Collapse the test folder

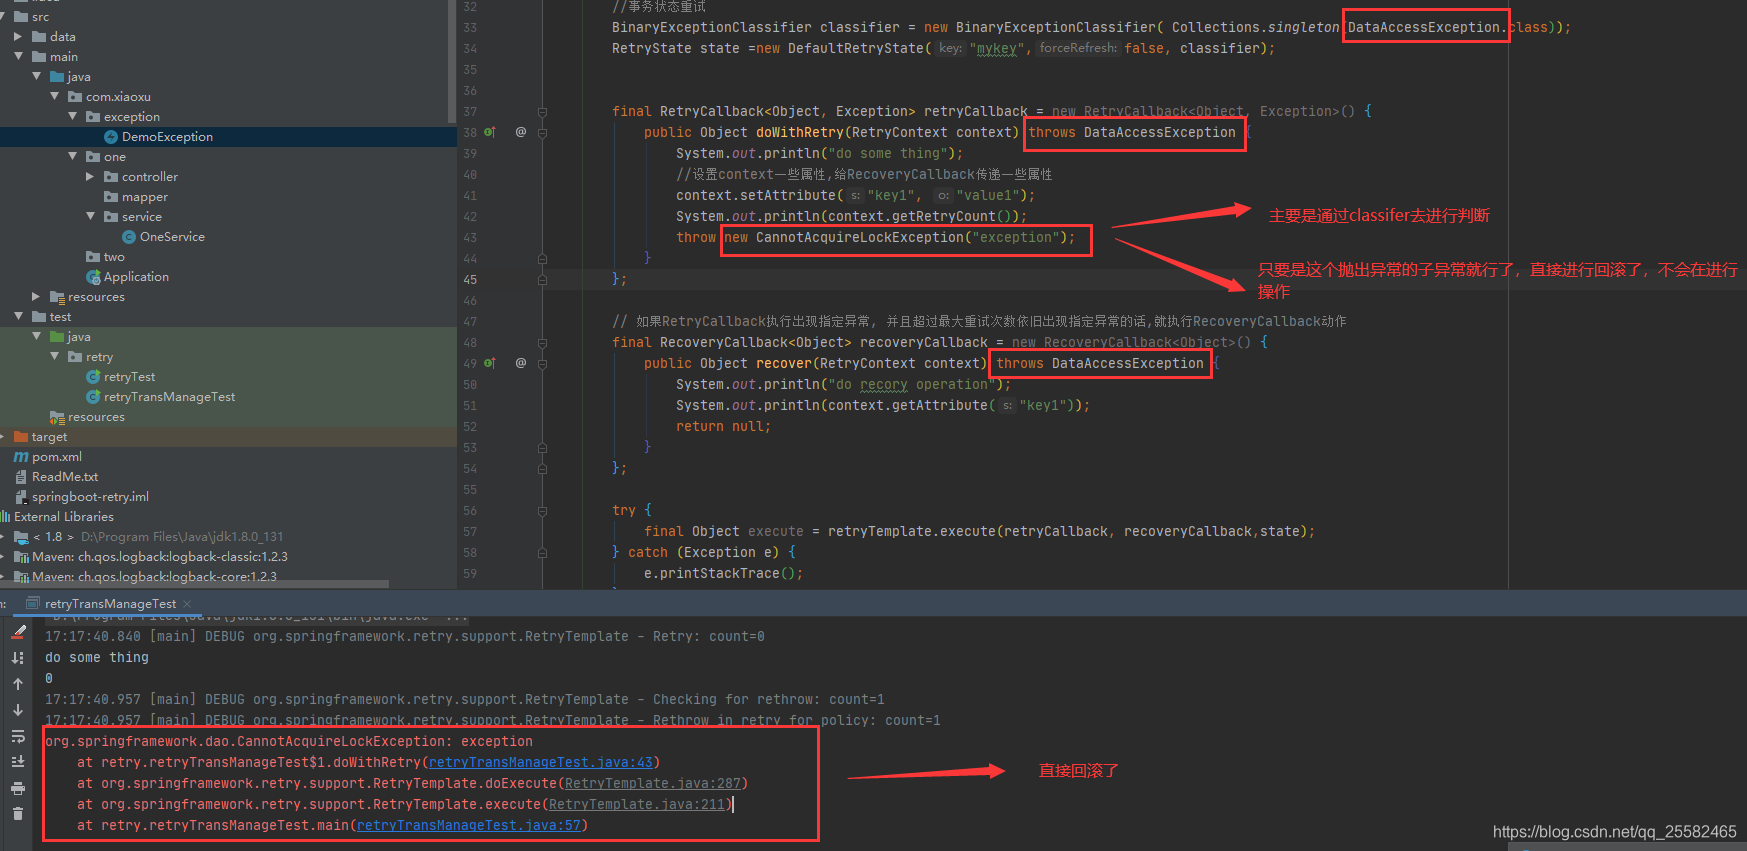click(18, 317)
